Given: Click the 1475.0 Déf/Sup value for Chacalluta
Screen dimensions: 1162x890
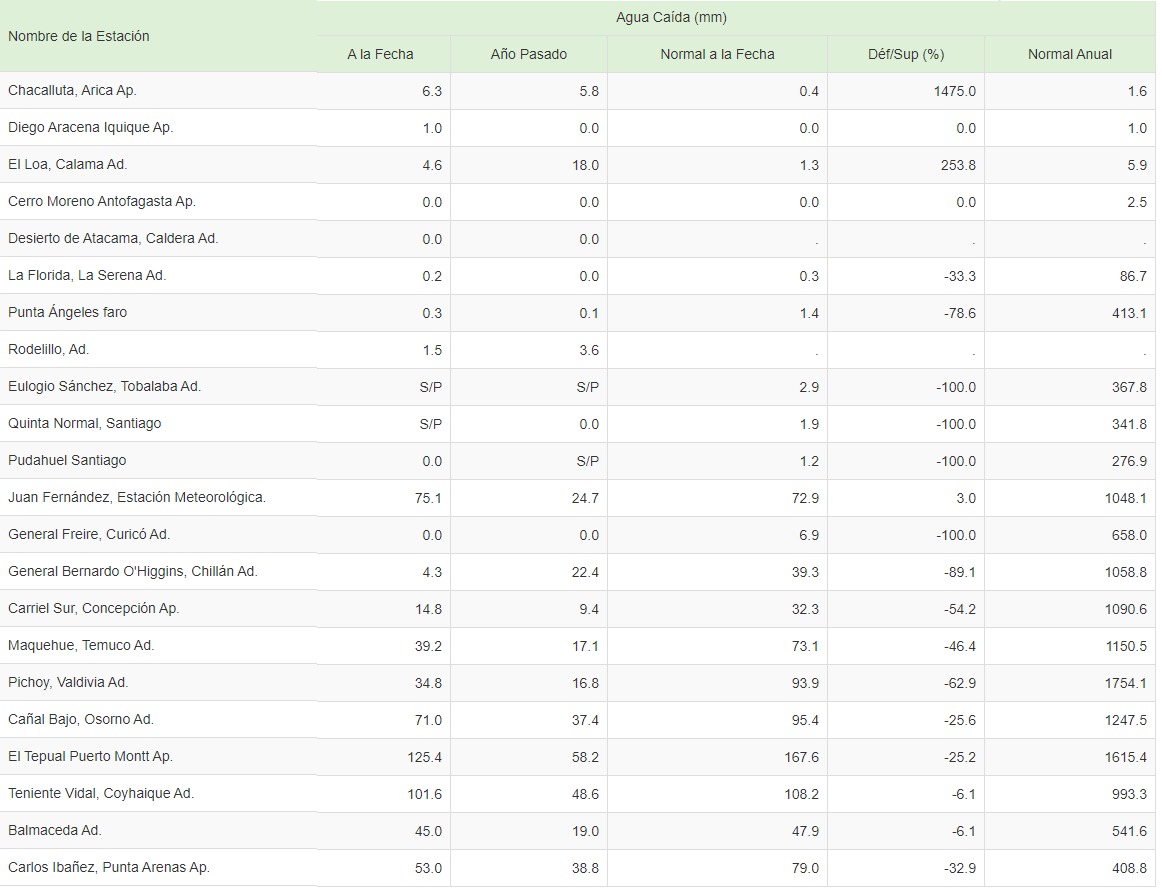Looking at the screenshot, I should (957, 91).
